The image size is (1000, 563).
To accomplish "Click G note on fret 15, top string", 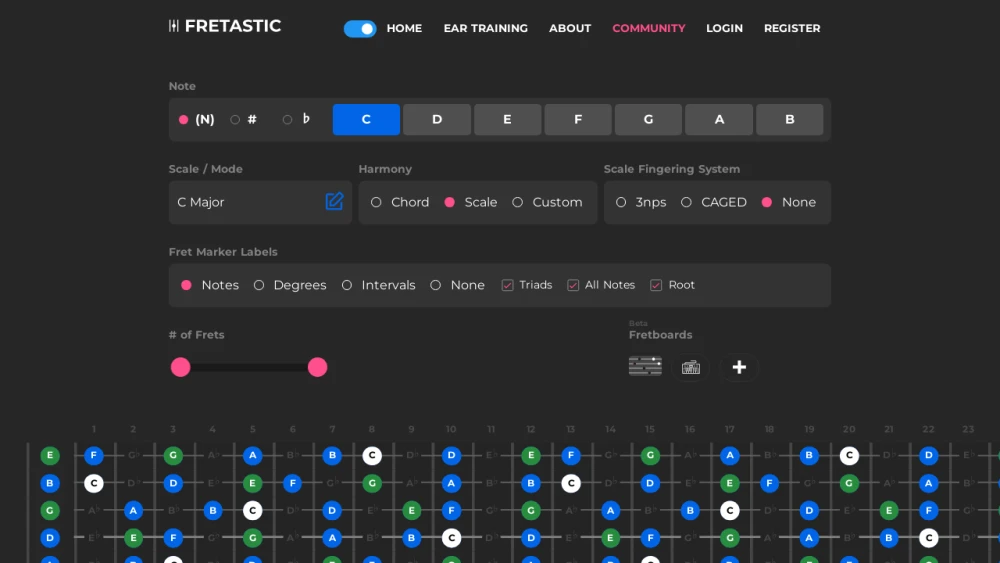I will coord(650,455).
